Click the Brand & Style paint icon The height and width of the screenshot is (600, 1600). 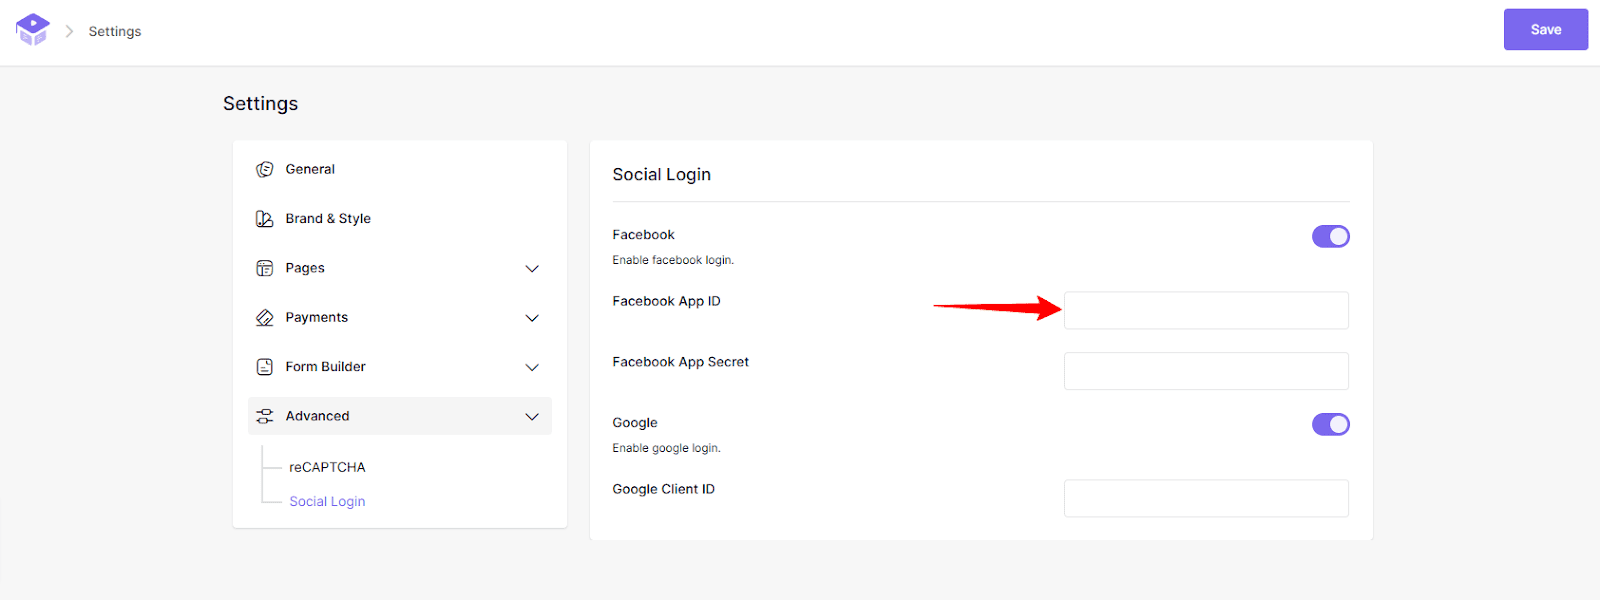pos(264,218)
